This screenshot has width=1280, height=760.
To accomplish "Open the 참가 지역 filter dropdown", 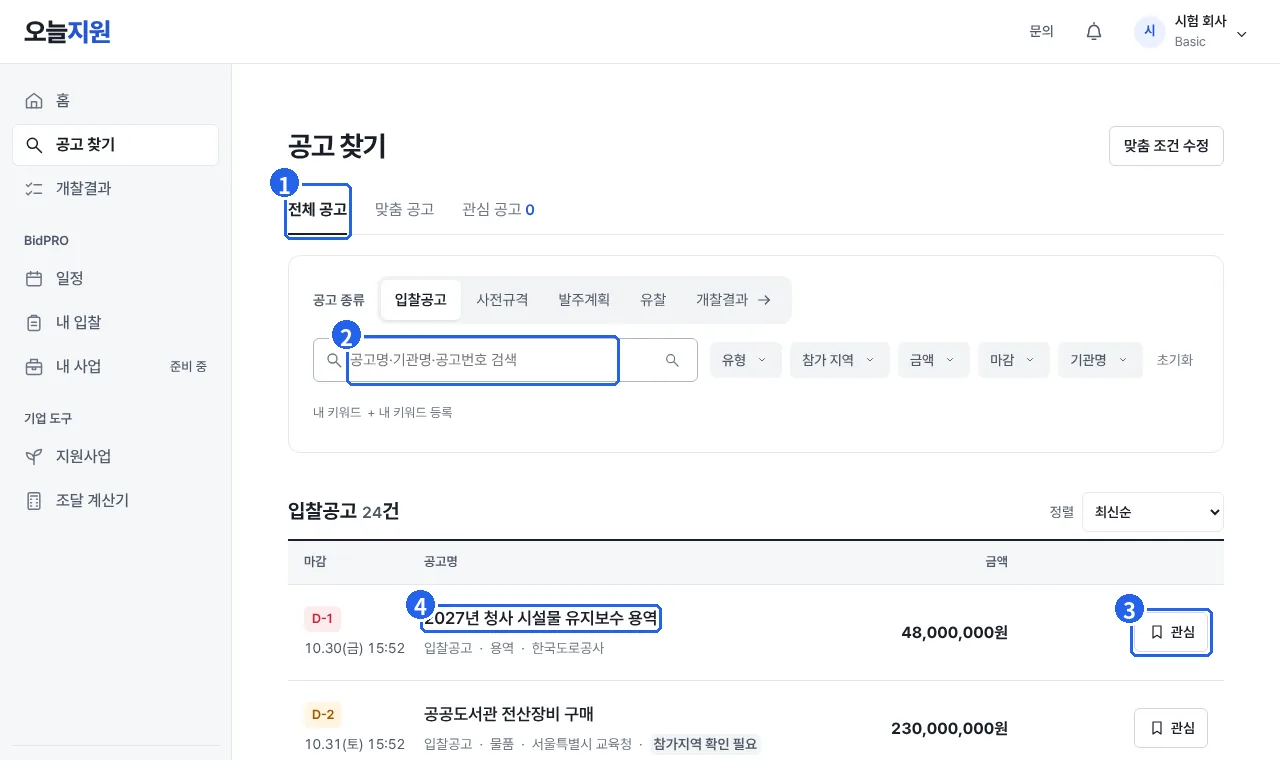I will [x=839, y=360].
